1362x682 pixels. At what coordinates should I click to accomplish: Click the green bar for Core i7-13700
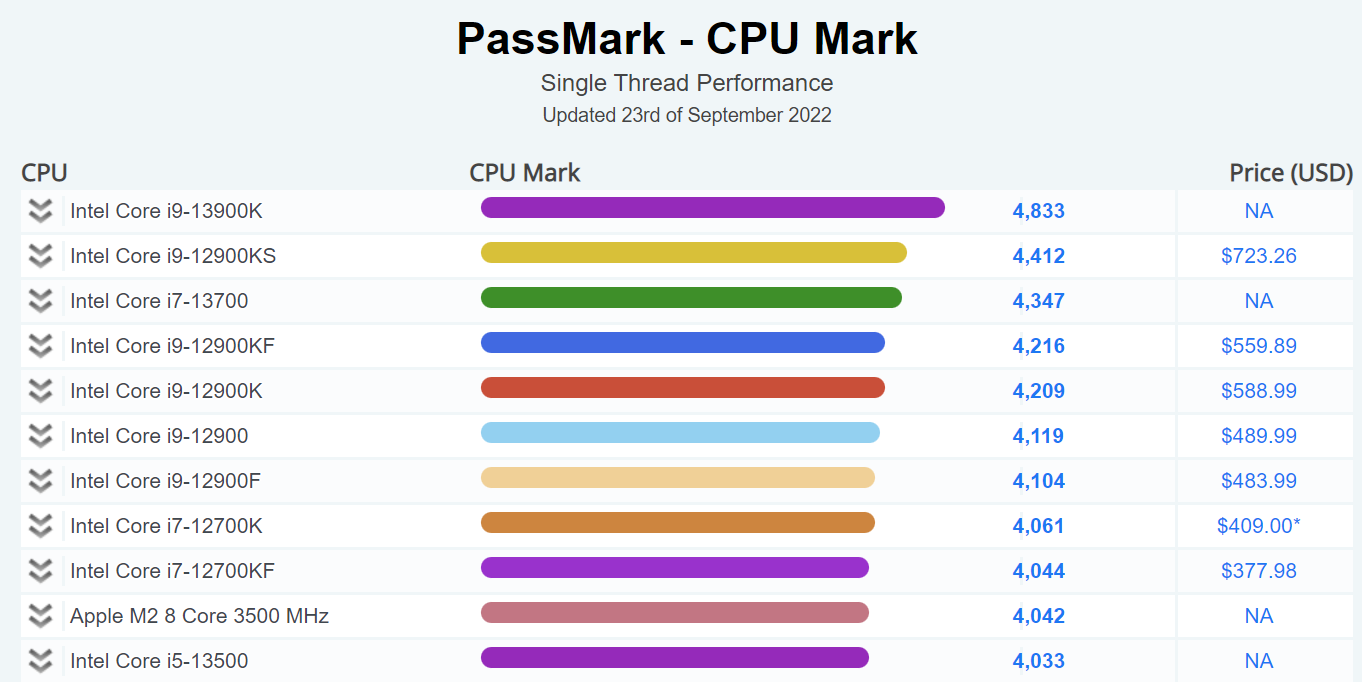click(x=691, y=298)
